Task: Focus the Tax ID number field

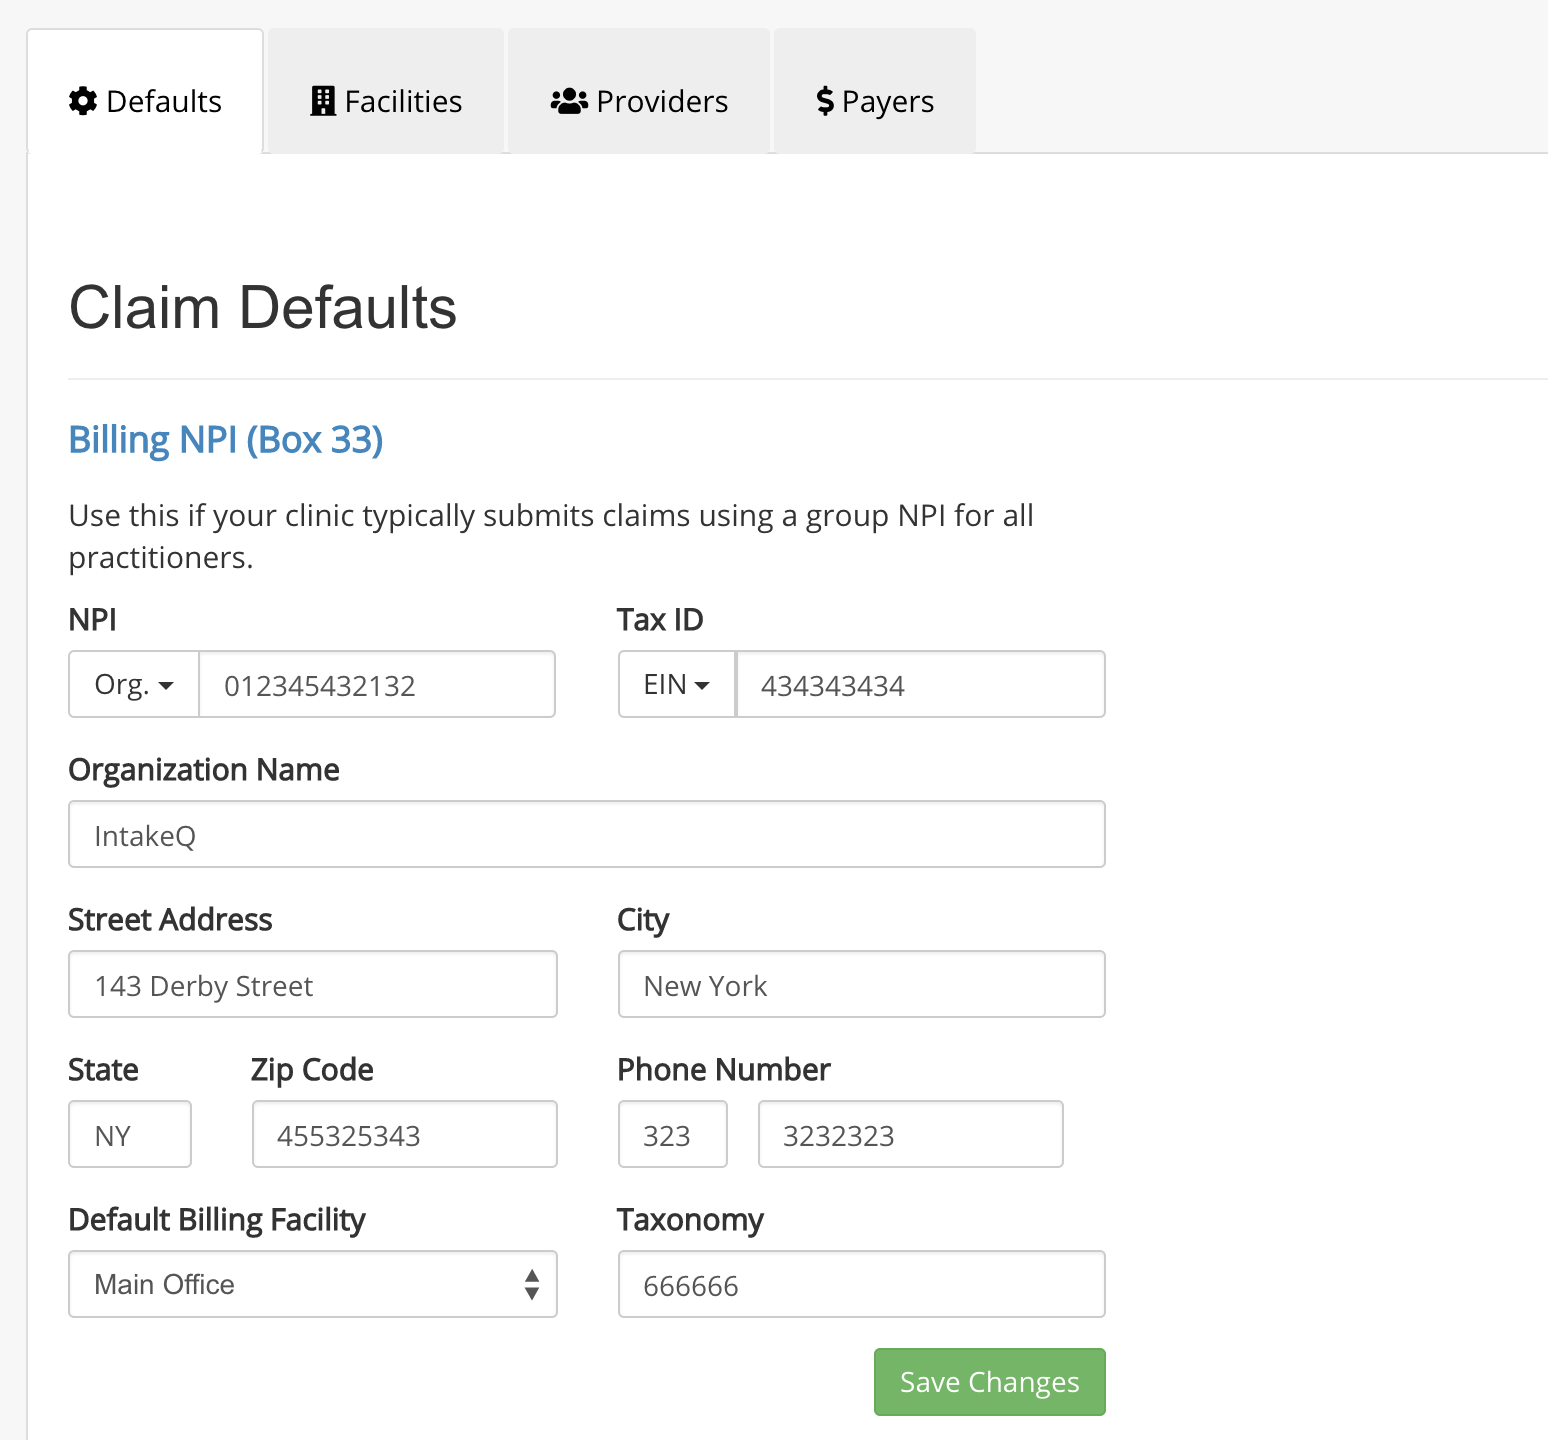Action: coord(920,685)
